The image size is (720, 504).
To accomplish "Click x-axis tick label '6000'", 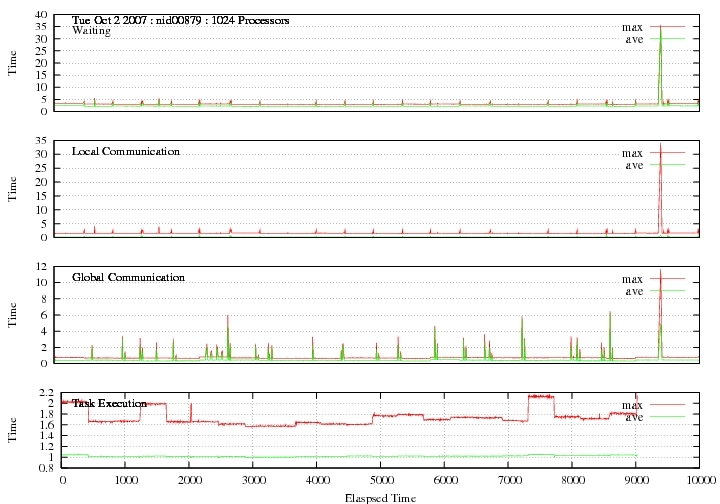I will pyautogui.click(x=445, y=481).
